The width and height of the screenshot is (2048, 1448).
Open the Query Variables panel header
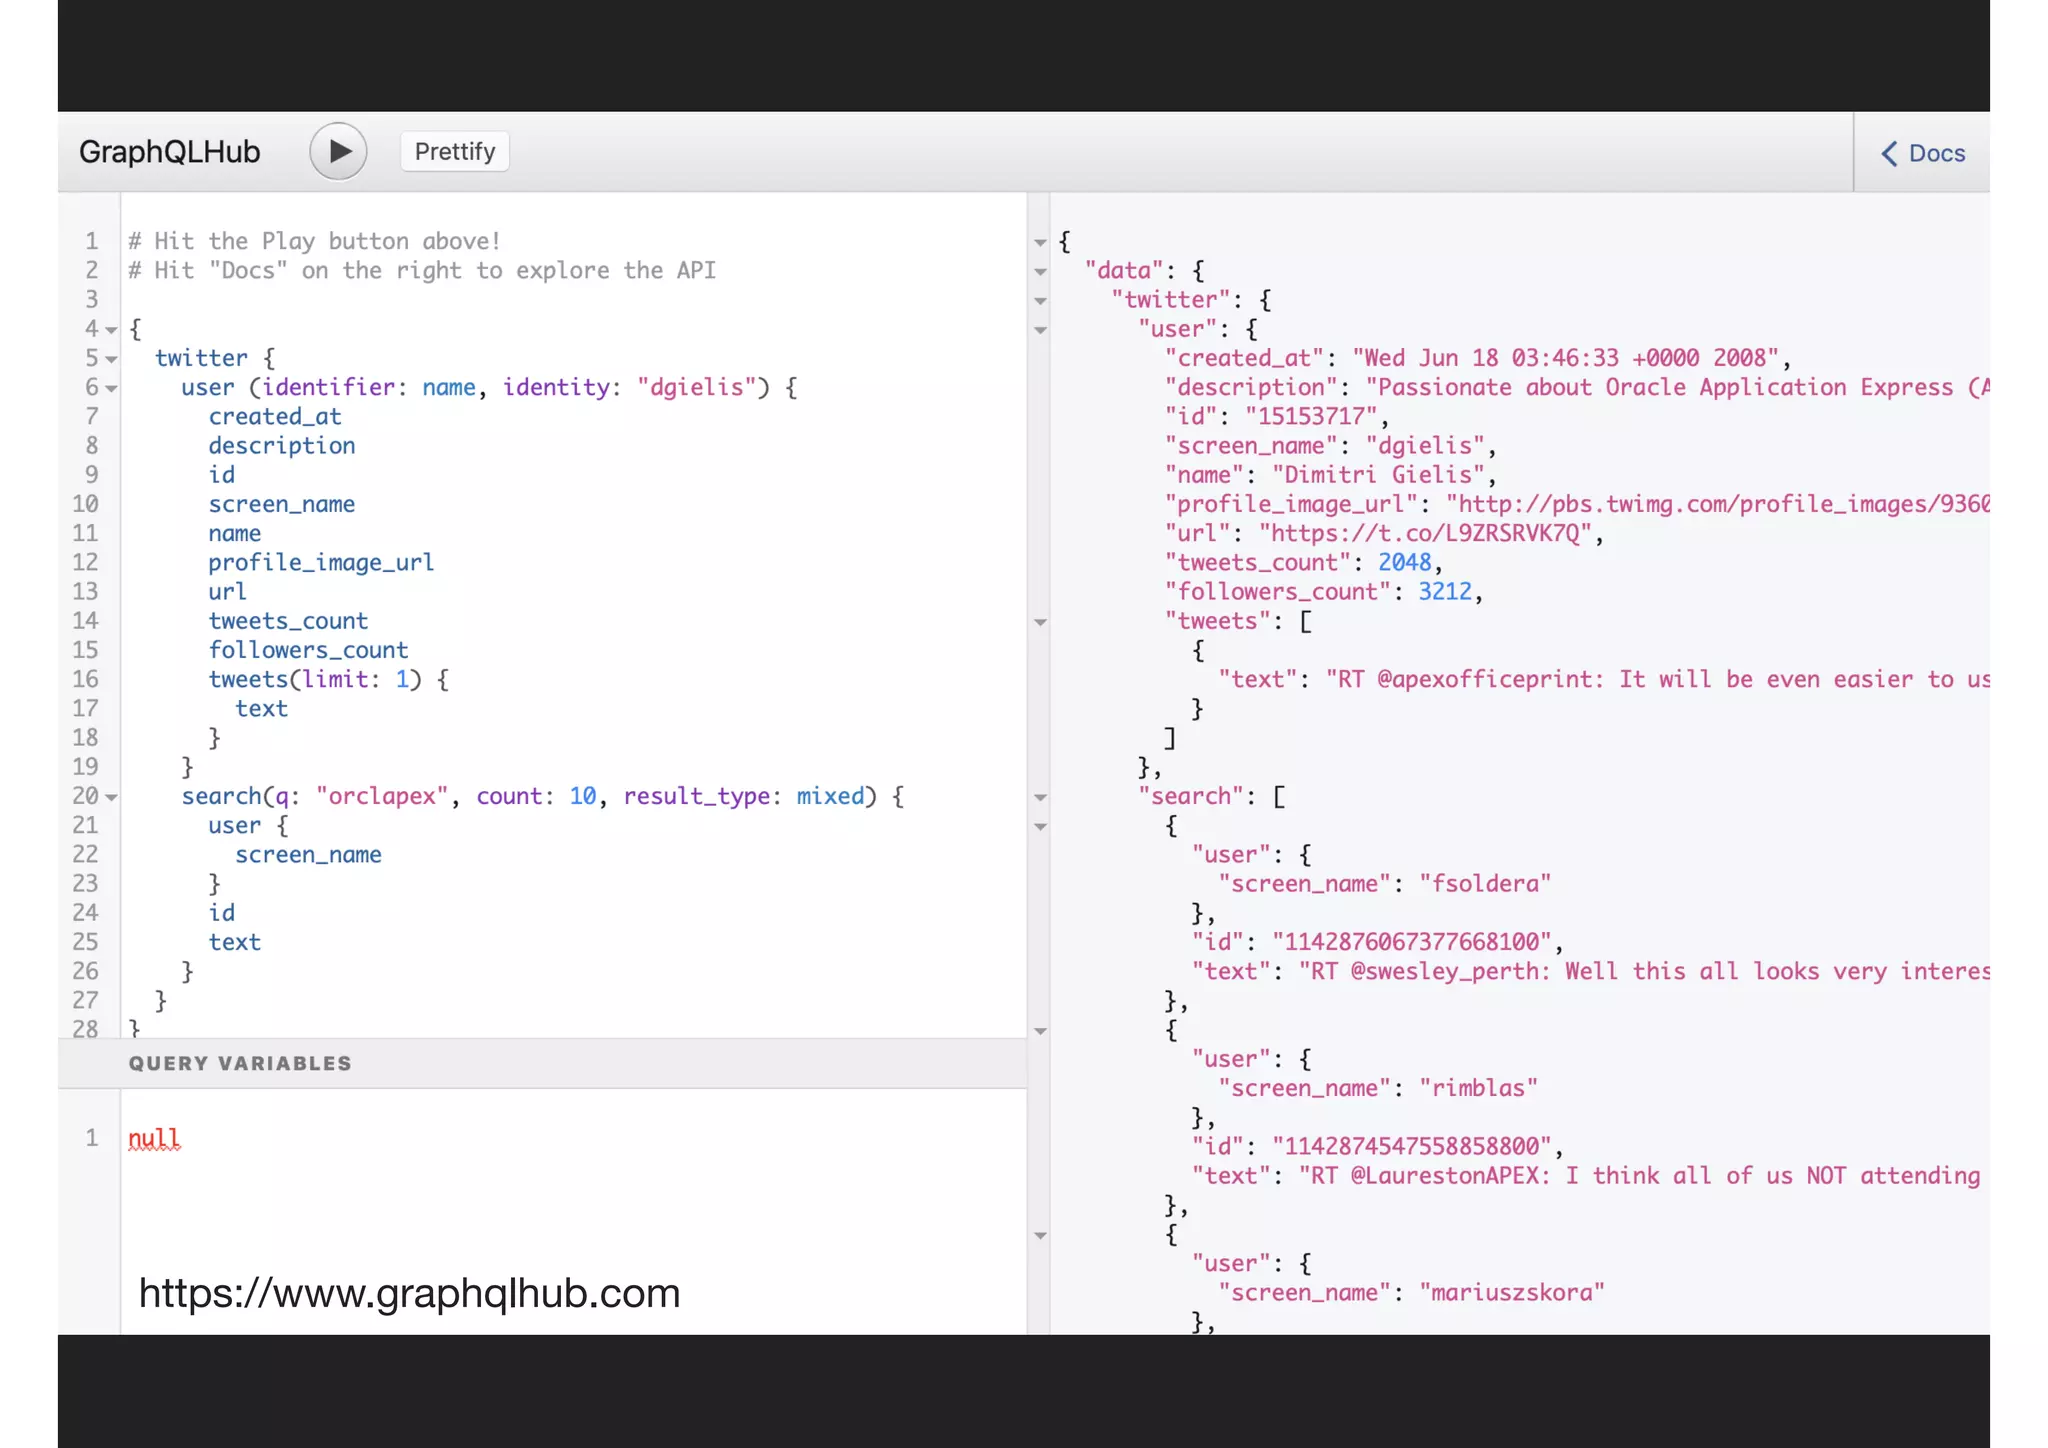pyautogui.click(x=542, y=1063)
